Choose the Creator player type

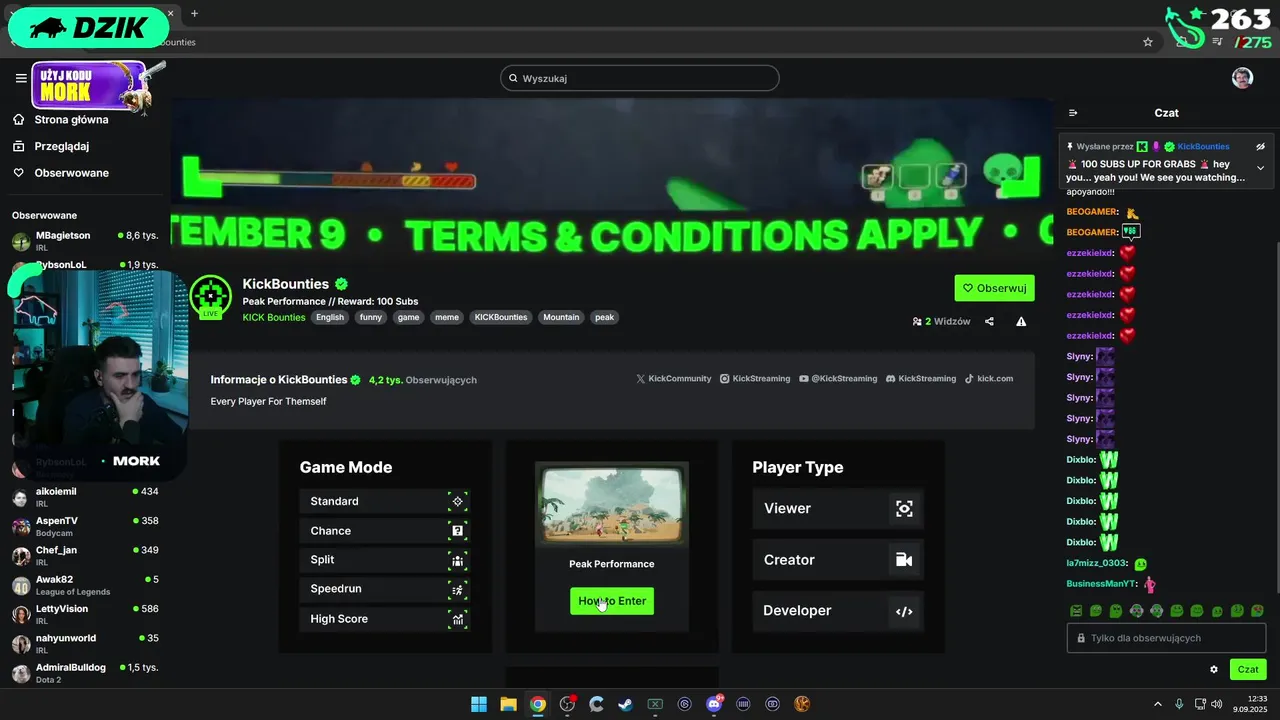(837, 560)
